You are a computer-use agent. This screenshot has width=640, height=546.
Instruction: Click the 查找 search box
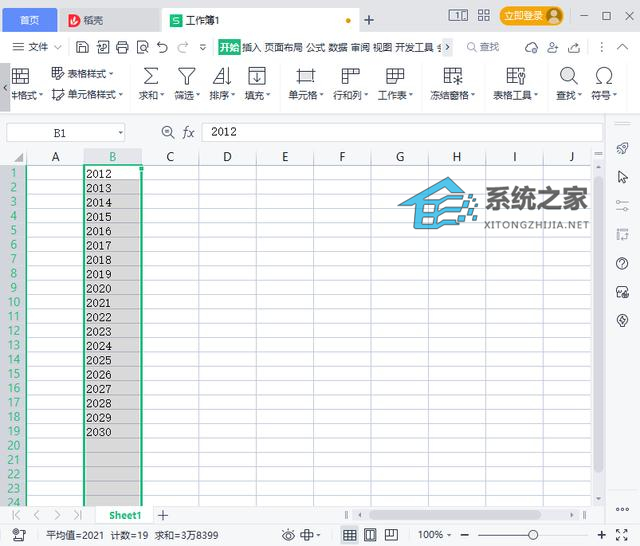(483, 47)
